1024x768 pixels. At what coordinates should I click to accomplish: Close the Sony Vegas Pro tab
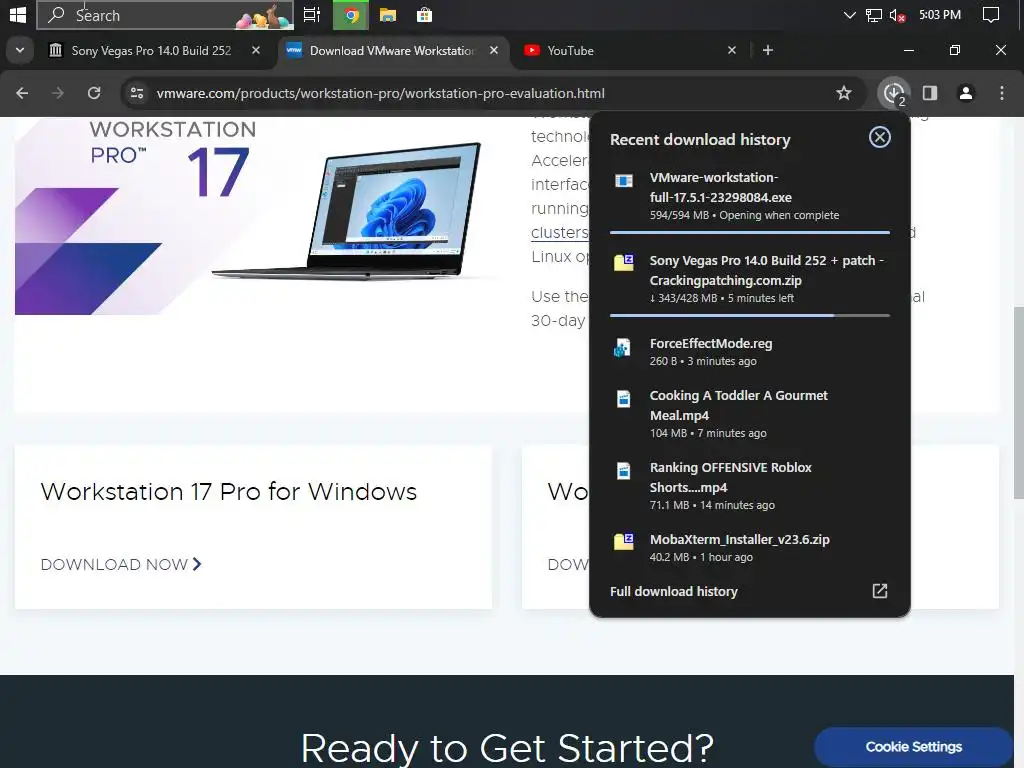(256, 50)
